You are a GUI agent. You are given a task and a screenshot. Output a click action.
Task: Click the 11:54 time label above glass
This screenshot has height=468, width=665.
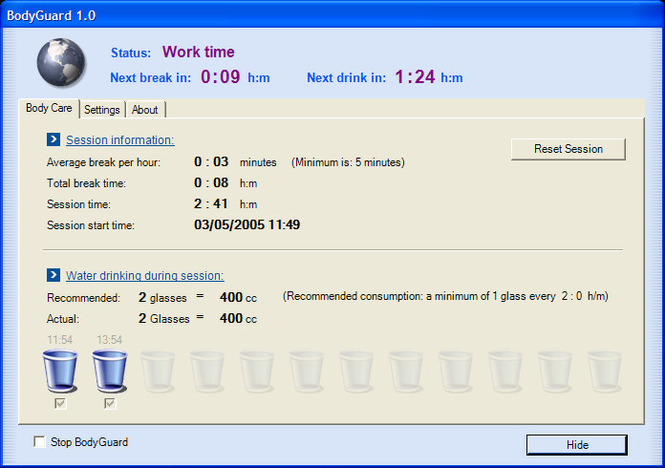[60, 340]
